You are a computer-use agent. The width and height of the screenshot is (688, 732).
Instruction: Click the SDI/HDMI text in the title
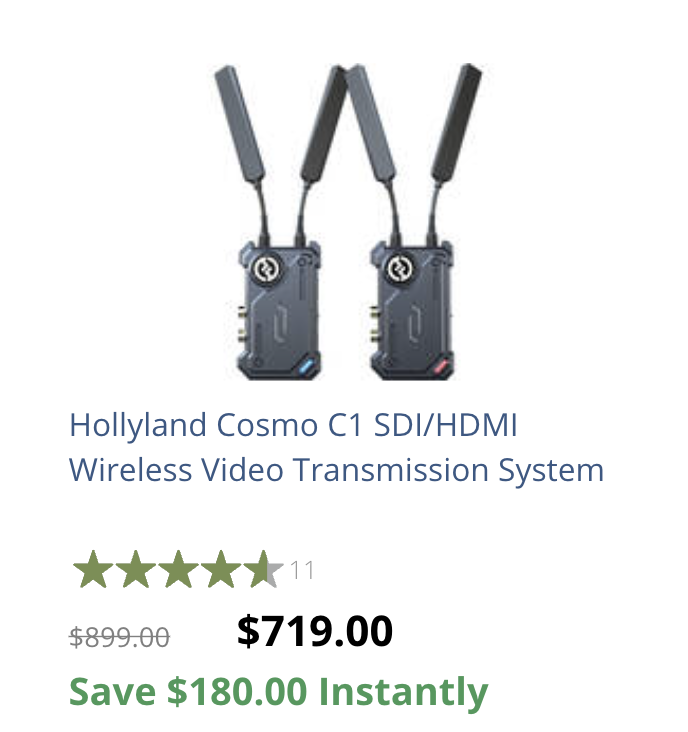coord(446,425)
